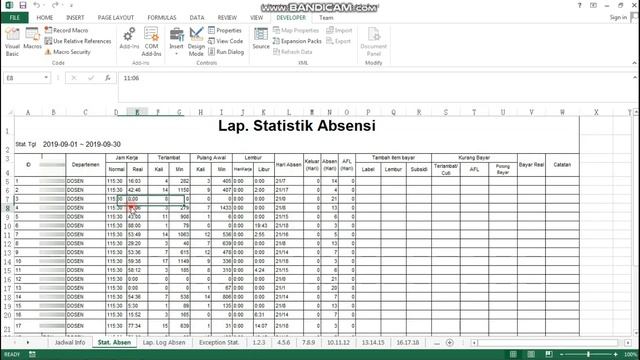640x360 pixels.
Task: Open the Help question mark icon
Action: point(580,5)
